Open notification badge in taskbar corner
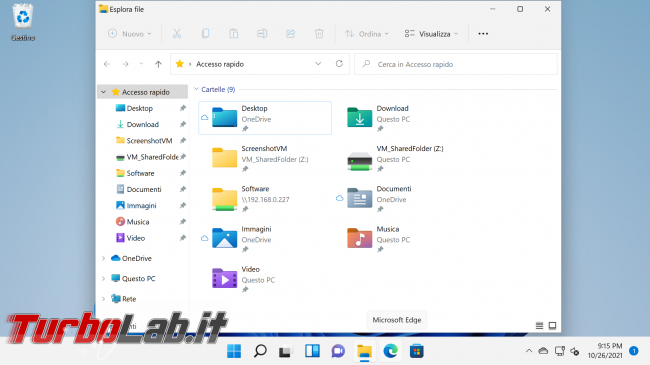 pyautogui.click(x=633, y=351)
